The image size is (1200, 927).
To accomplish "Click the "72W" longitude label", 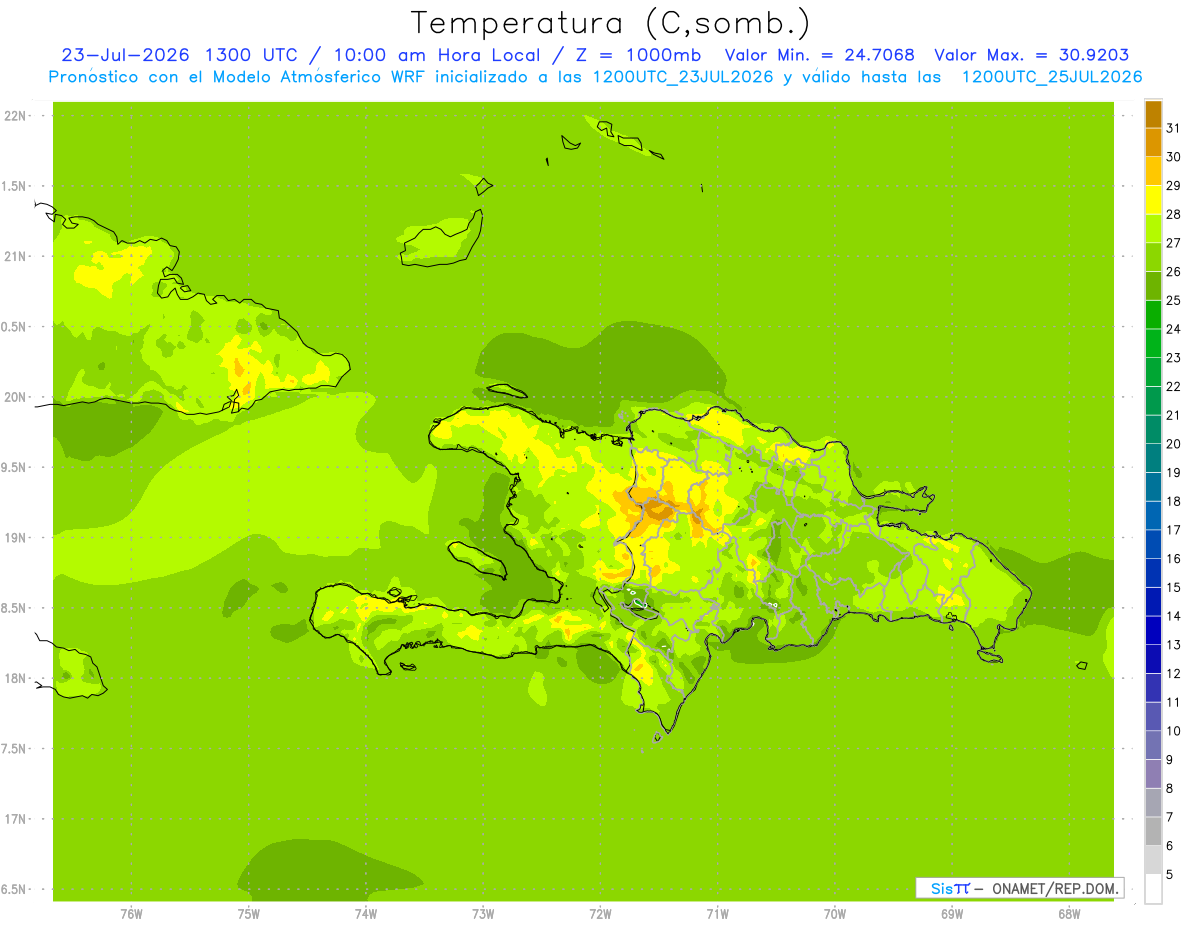I will coord(601,914).
